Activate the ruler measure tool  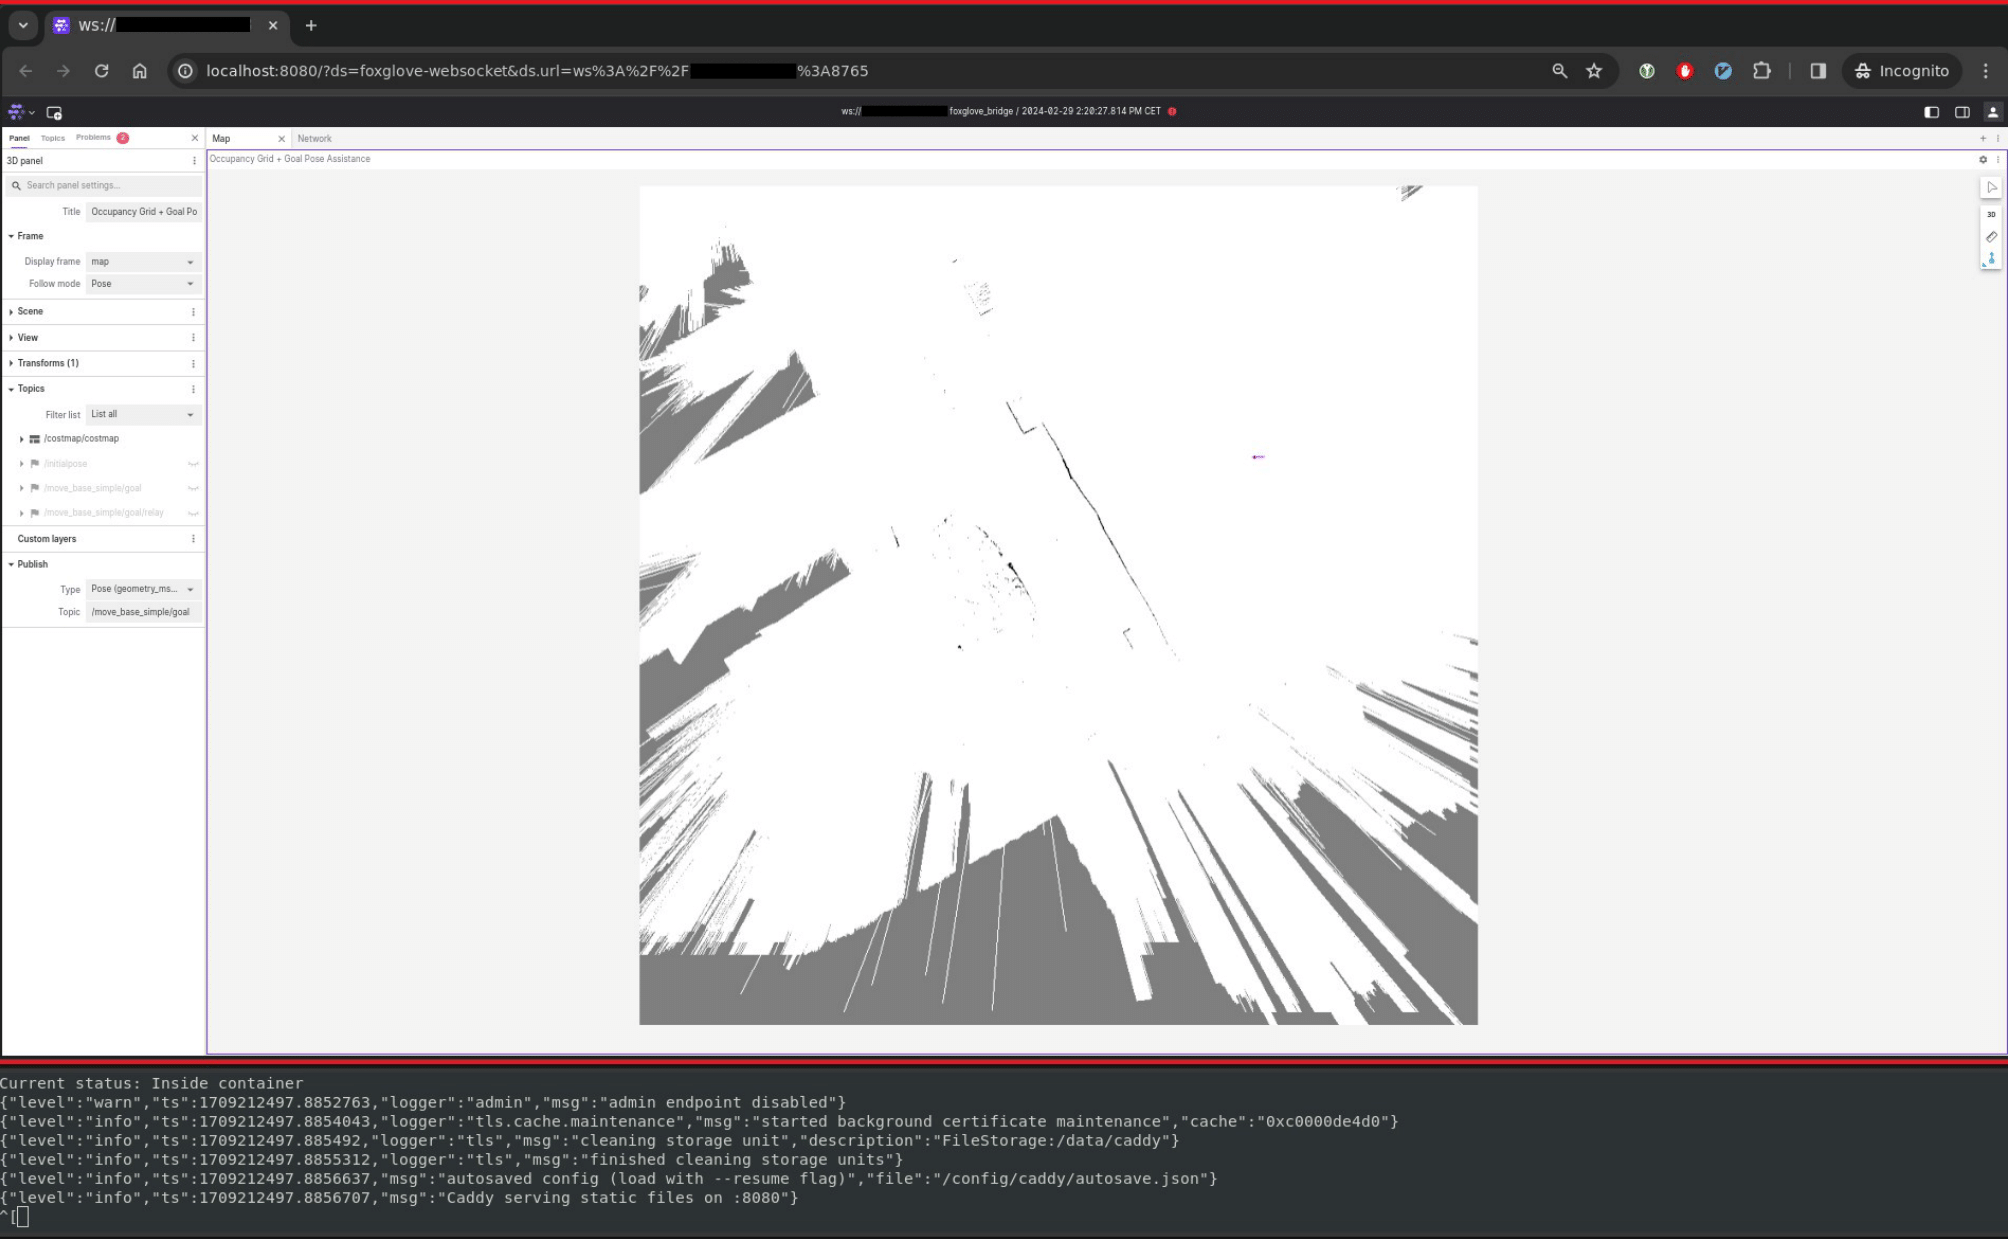coord(1991,237)
